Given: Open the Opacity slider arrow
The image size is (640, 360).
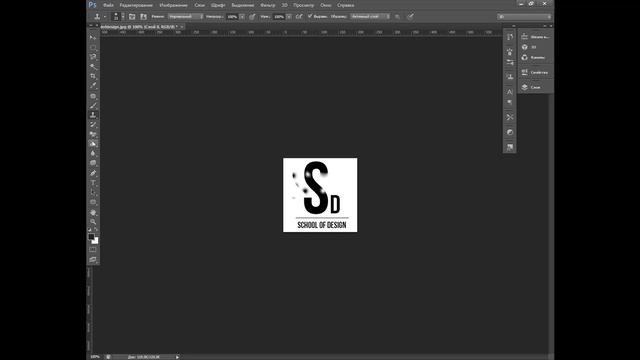Looking at the screenshot, I should (242, 17).
